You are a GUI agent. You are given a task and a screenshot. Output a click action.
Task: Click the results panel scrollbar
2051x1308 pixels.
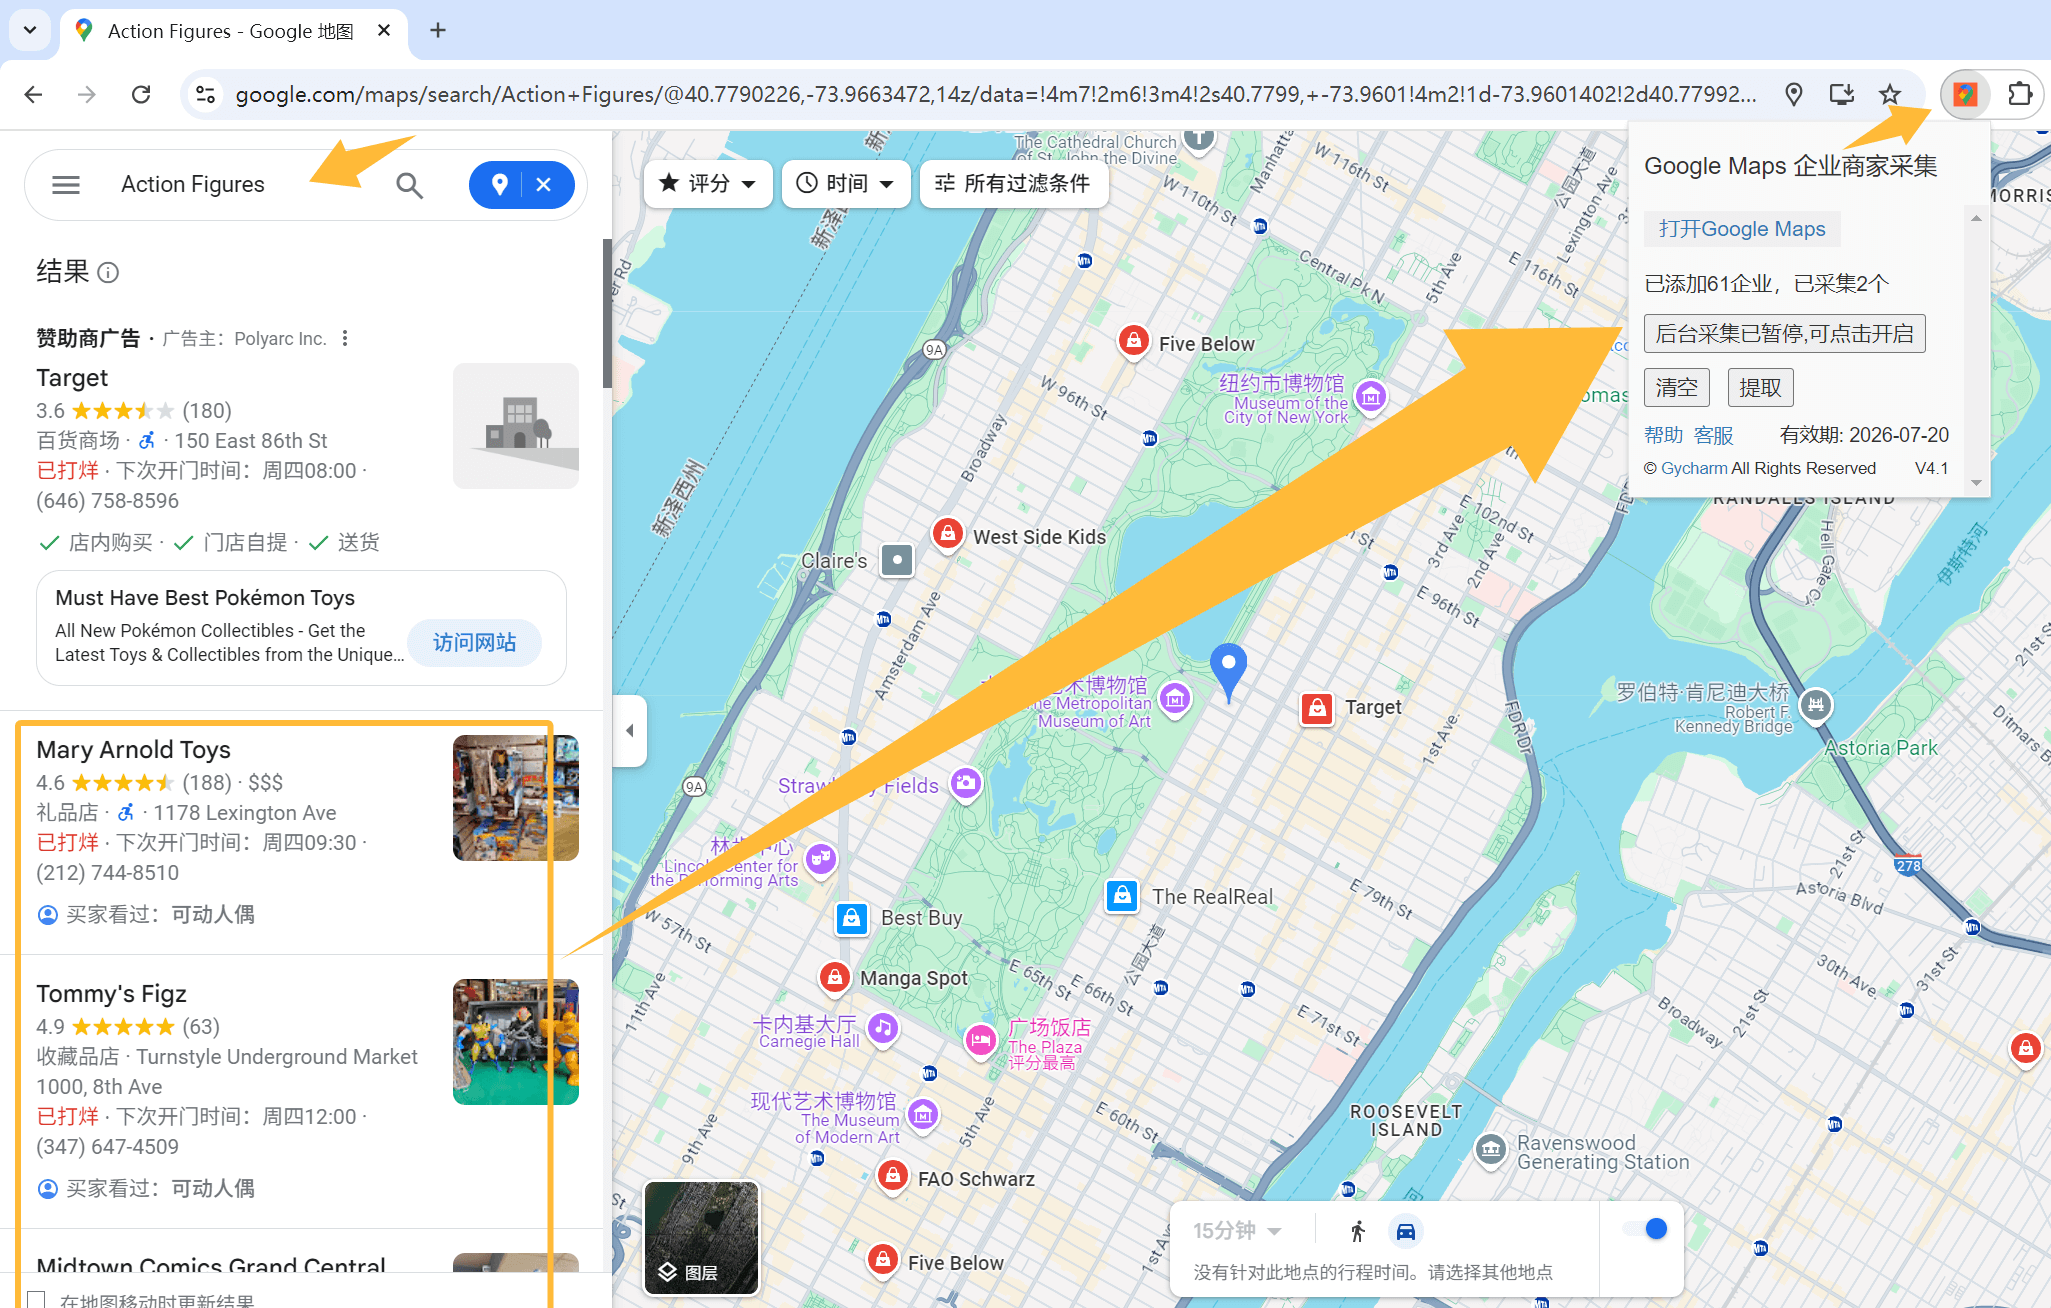click(x=606, y=313)
